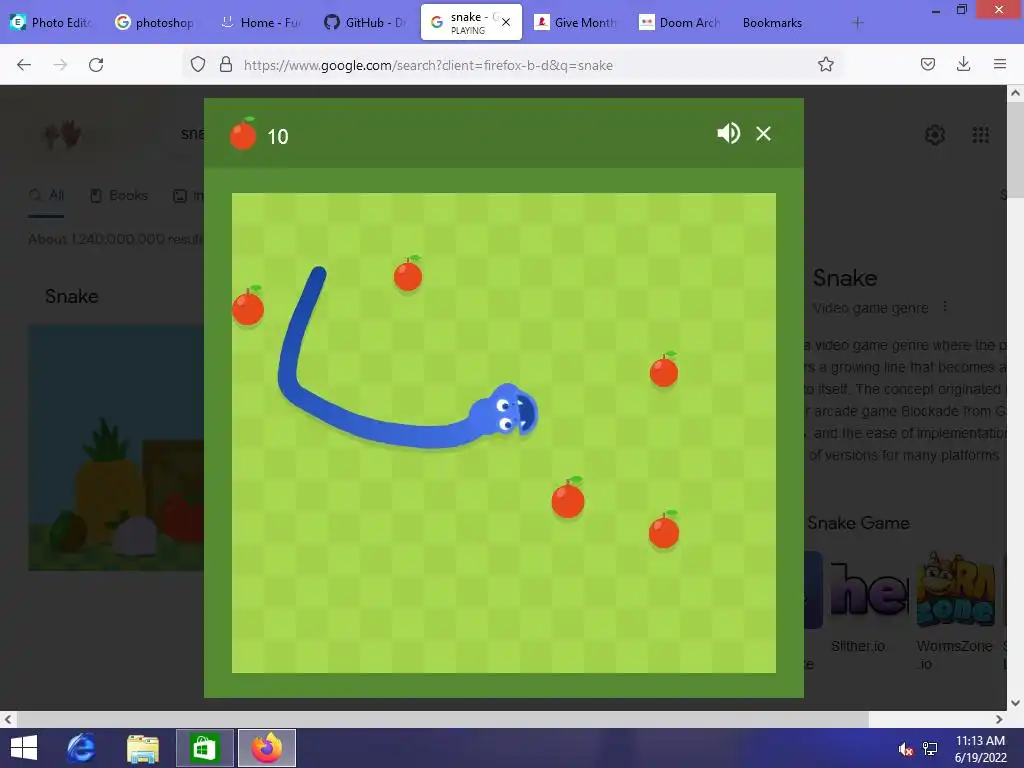Open Firefox application menu

(1000, 65)
